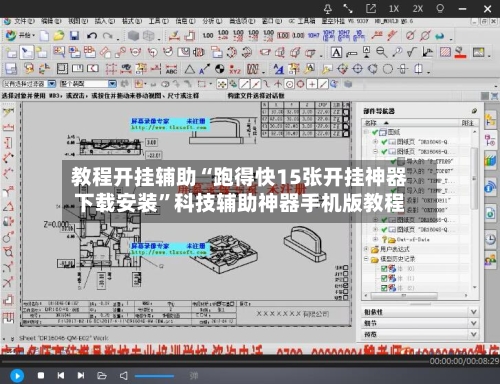Adjust the blue volume slider
The image size is (500, 384).
point(154,376)
